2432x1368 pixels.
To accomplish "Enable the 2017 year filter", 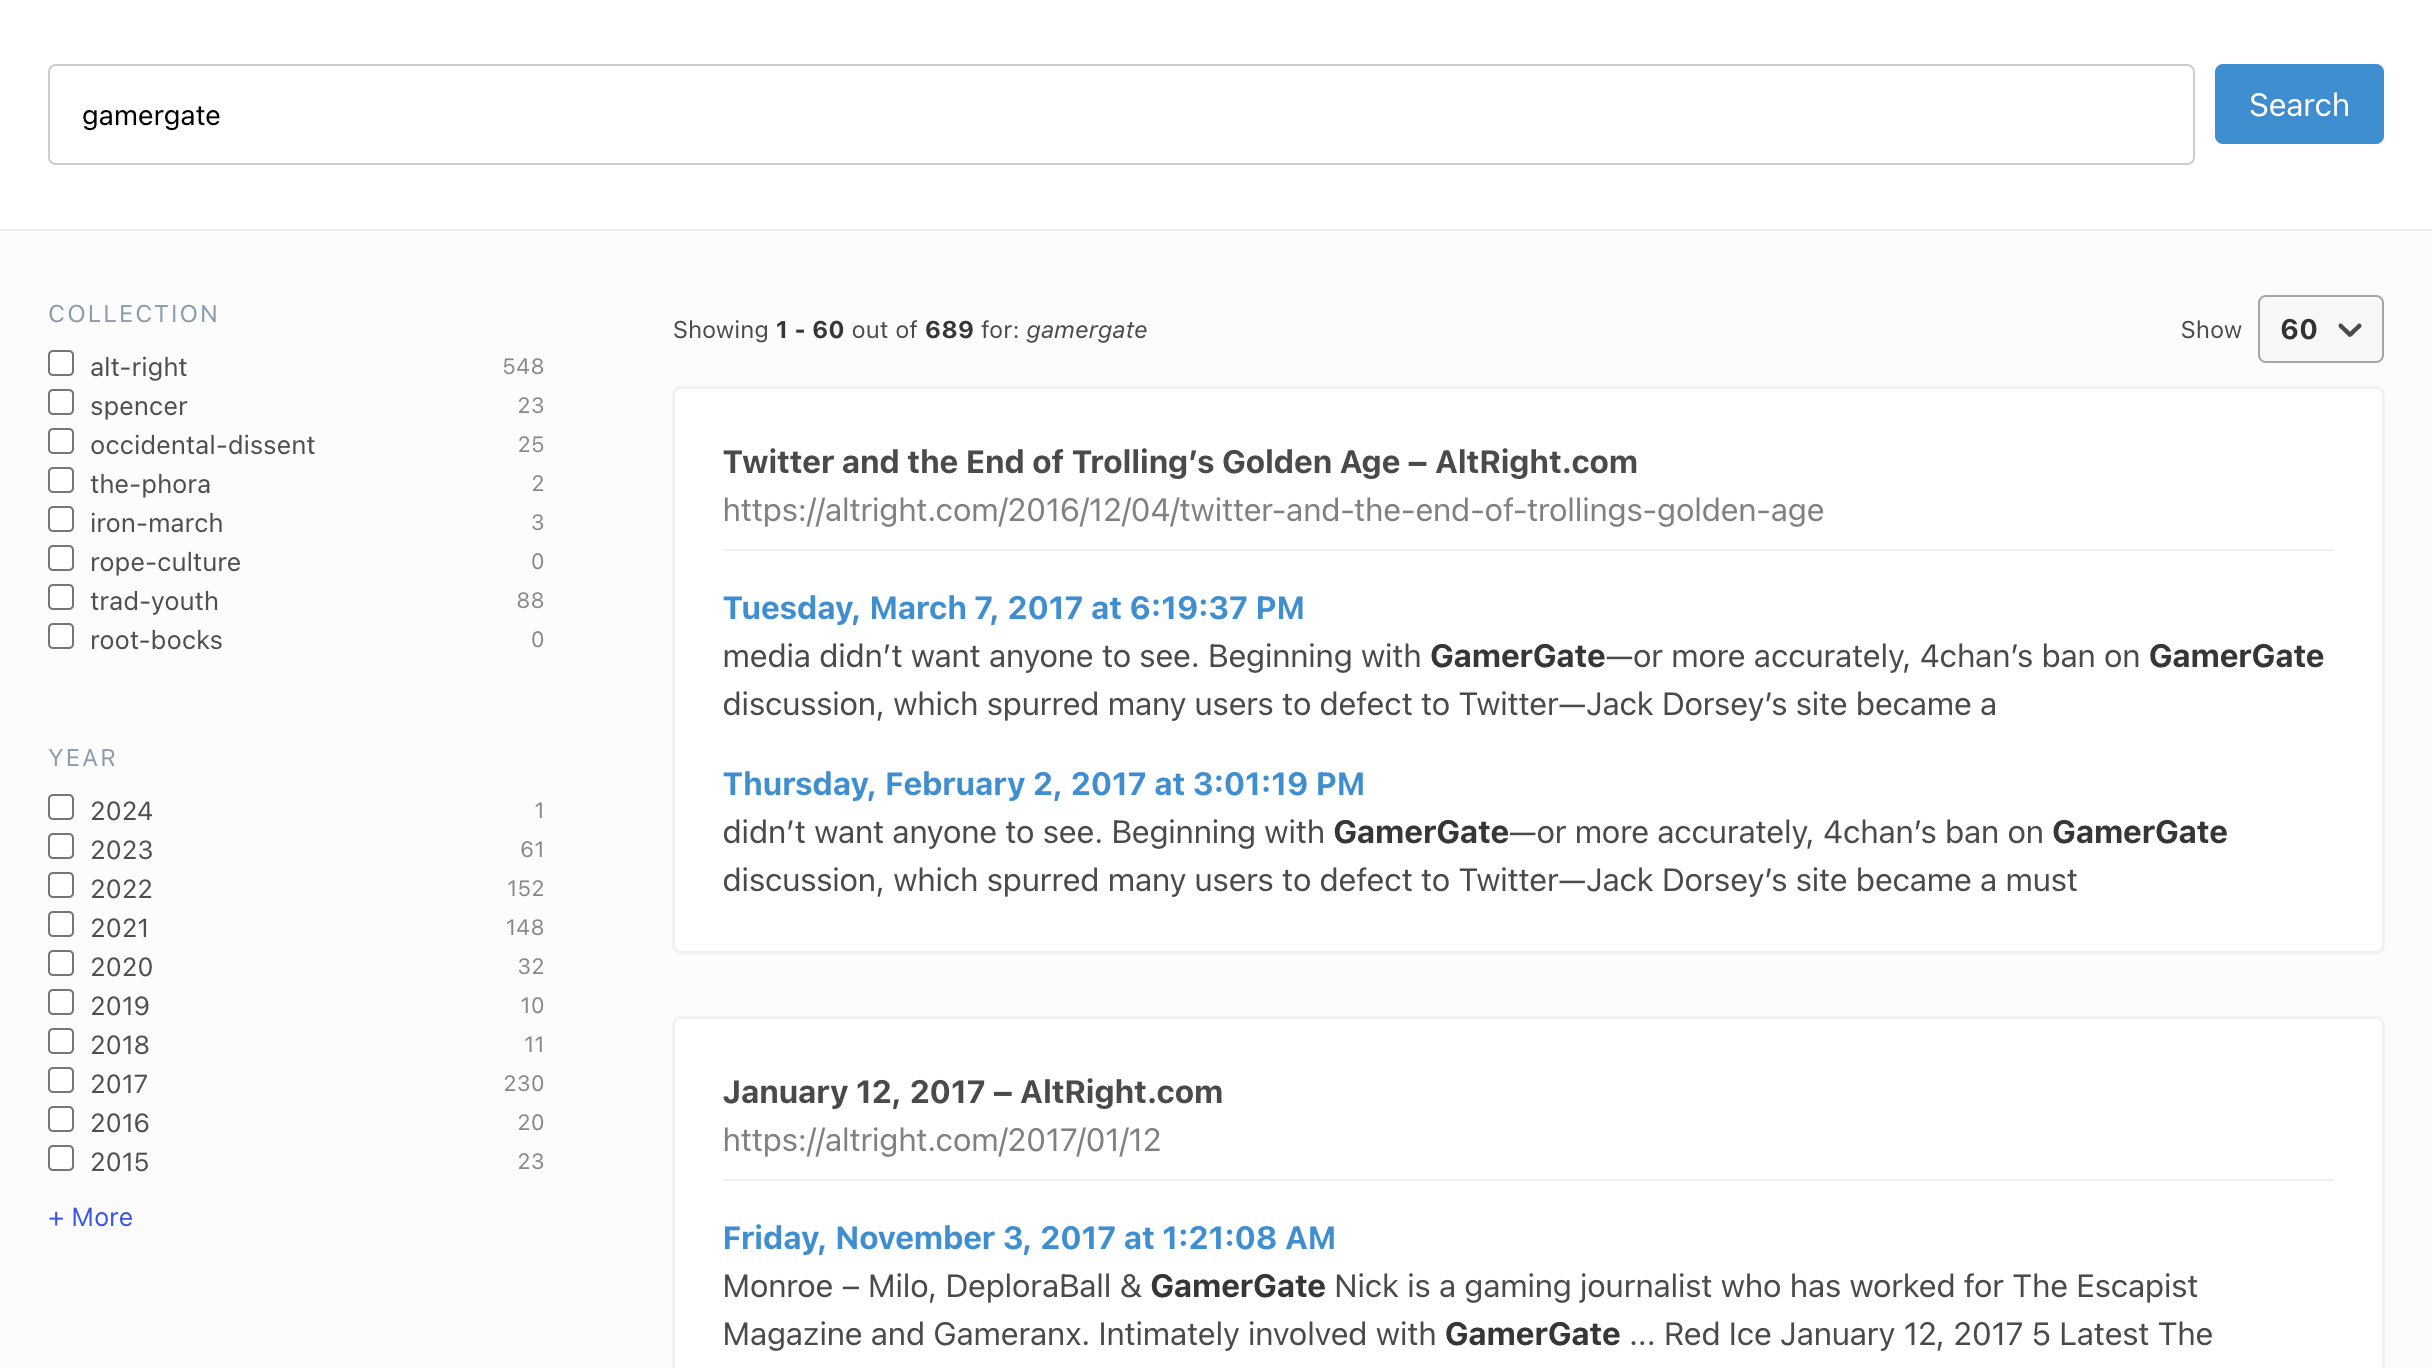I will [x=62, y=1081].
